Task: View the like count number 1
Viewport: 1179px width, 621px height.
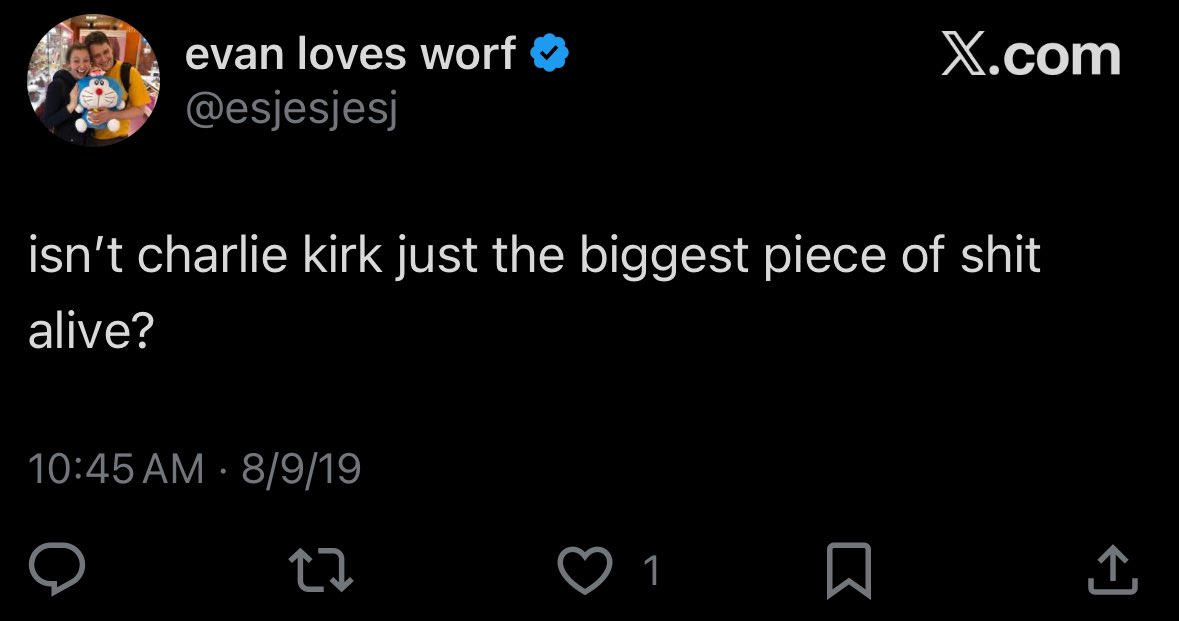Action: coord(651,571)
